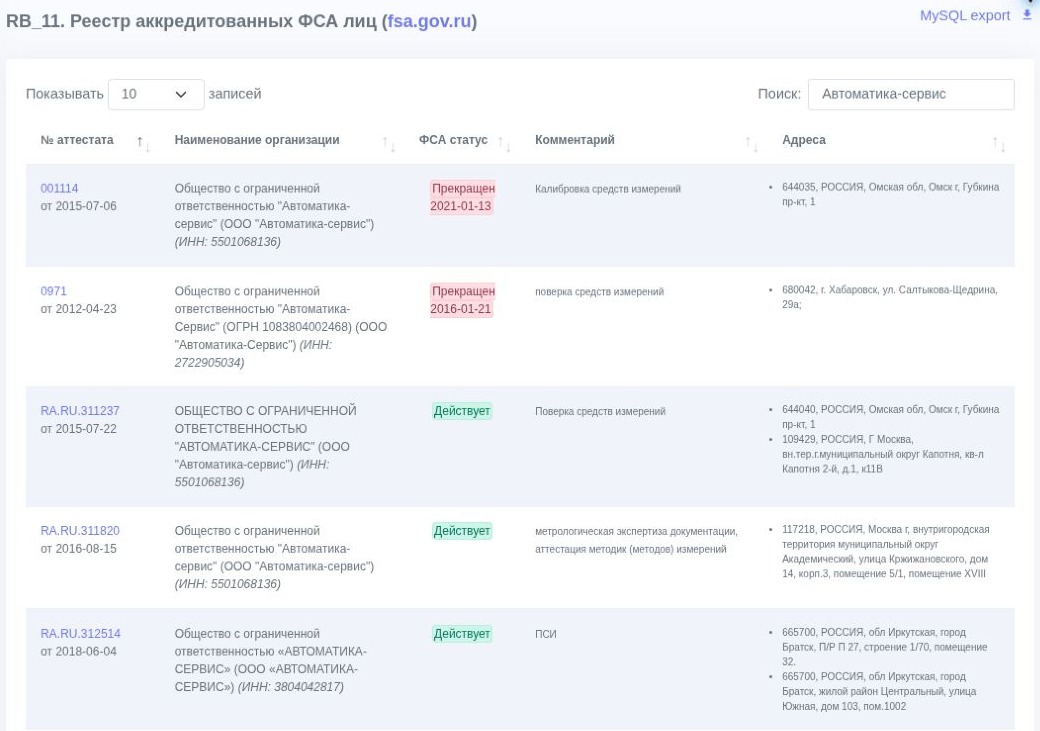Click organization with ОГРН 1083804002468
This screenshot has height=731, width=1040.
[x=281, y=327]
